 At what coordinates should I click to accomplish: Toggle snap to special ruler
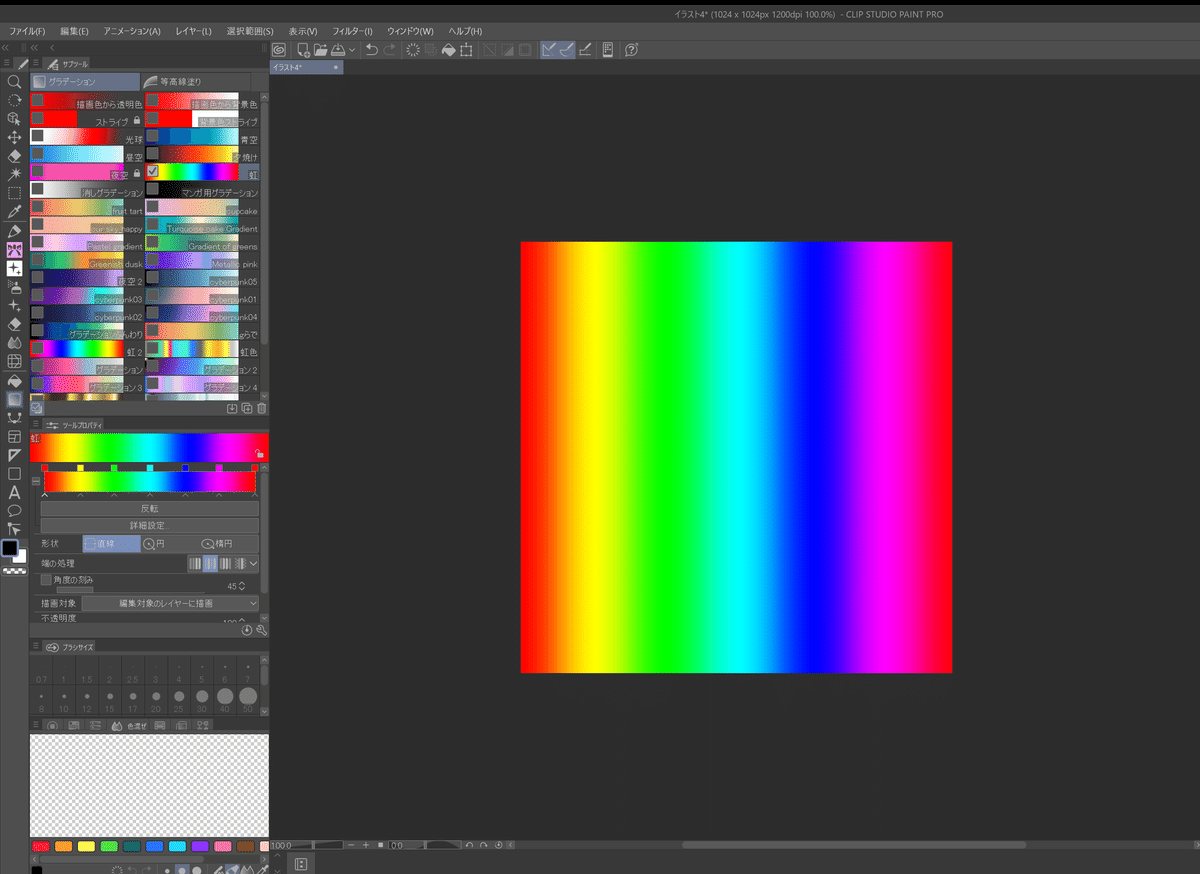click(566, 49)
